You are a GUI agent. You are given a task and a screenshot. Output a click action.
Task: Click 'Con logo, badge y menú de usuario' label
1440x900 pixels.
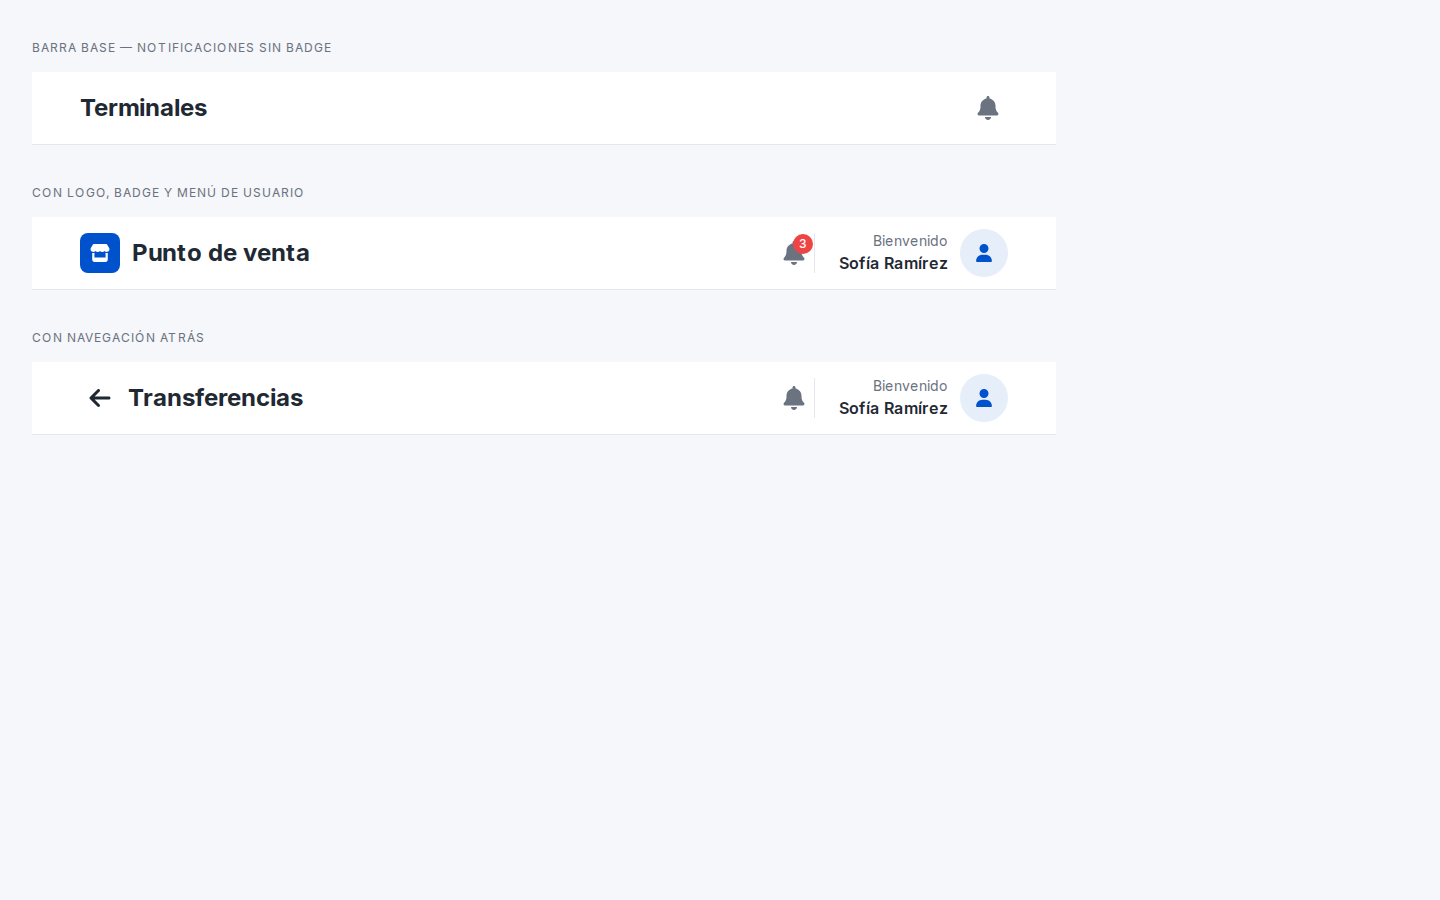tap(168, 193)
